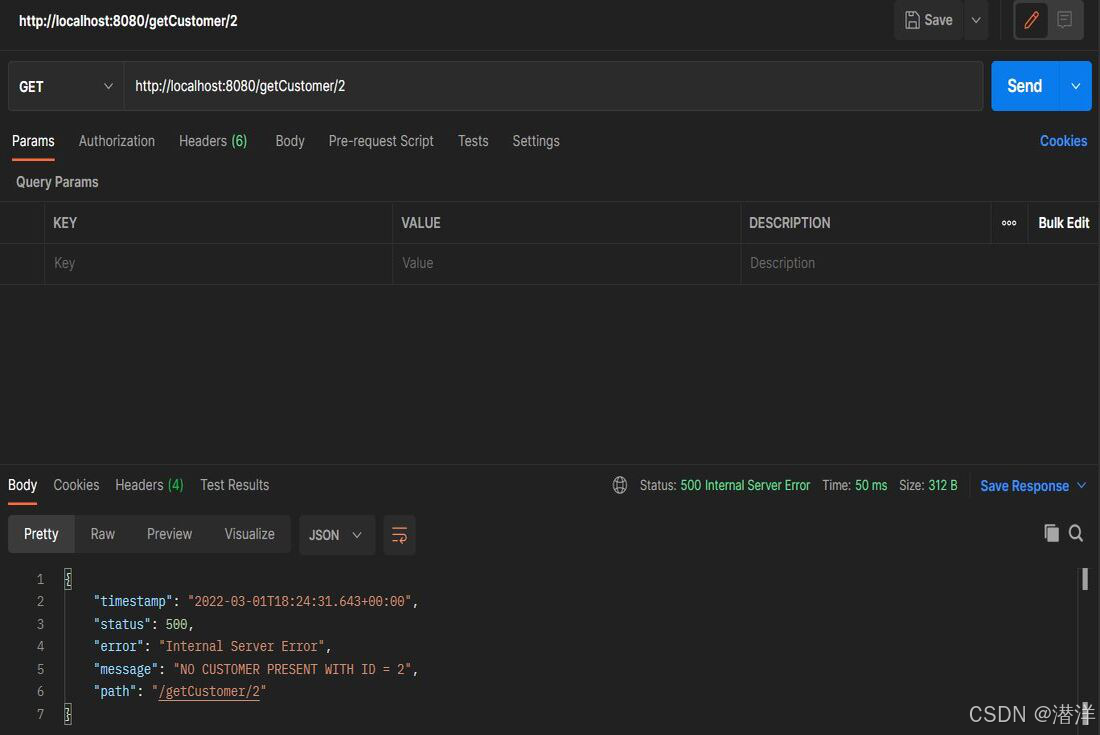Screen dimensions: 1100x735
Task: Click the DESCRIPTION column header
Action: click(789, 223)
